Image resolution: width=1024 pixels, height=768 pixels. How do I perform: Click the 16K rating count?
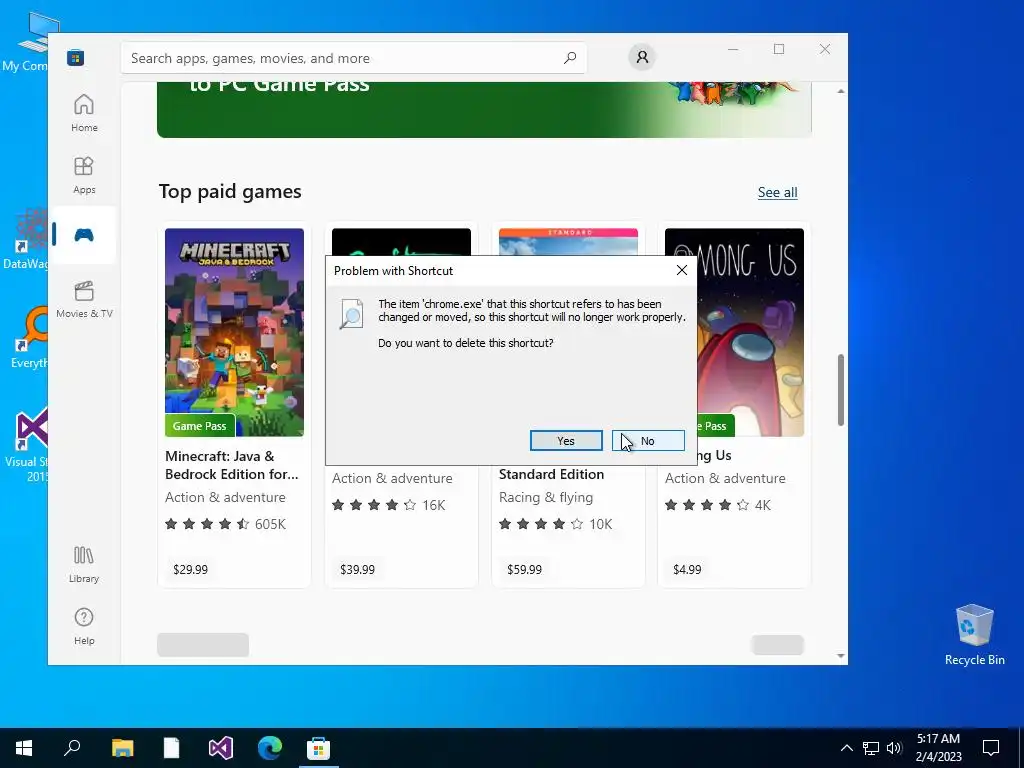434,505
